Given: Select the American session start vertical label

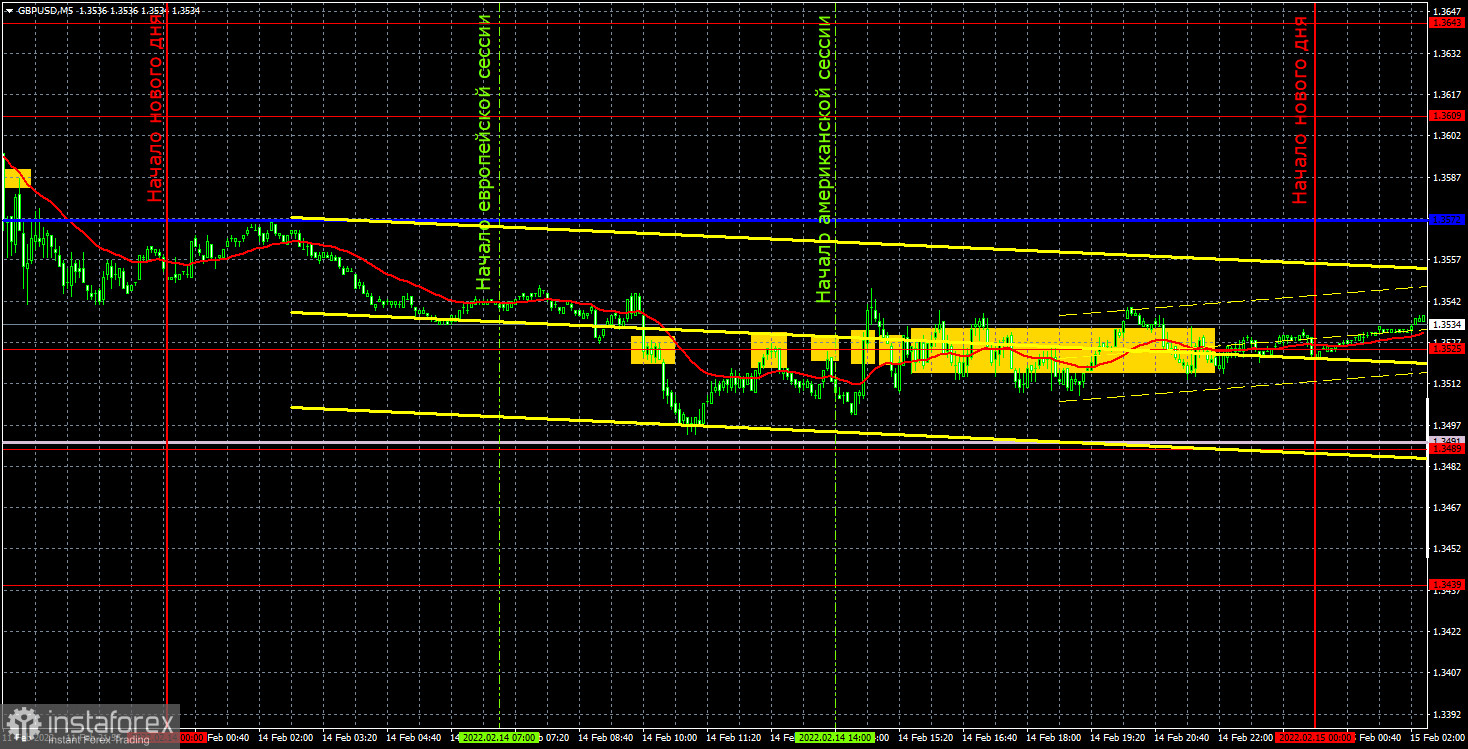Looking at the screenshot, I should pyautogui.click(x=824, y=159).
